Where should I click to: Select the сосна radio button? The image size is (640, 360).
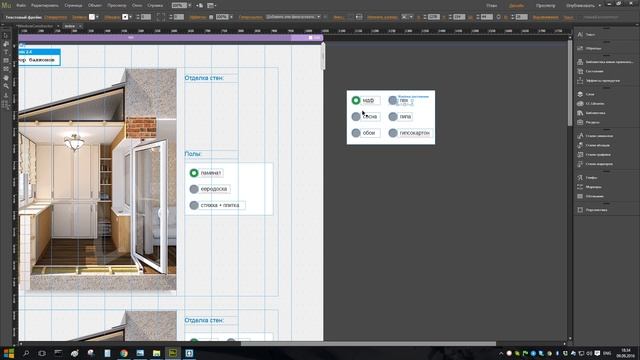356,117
